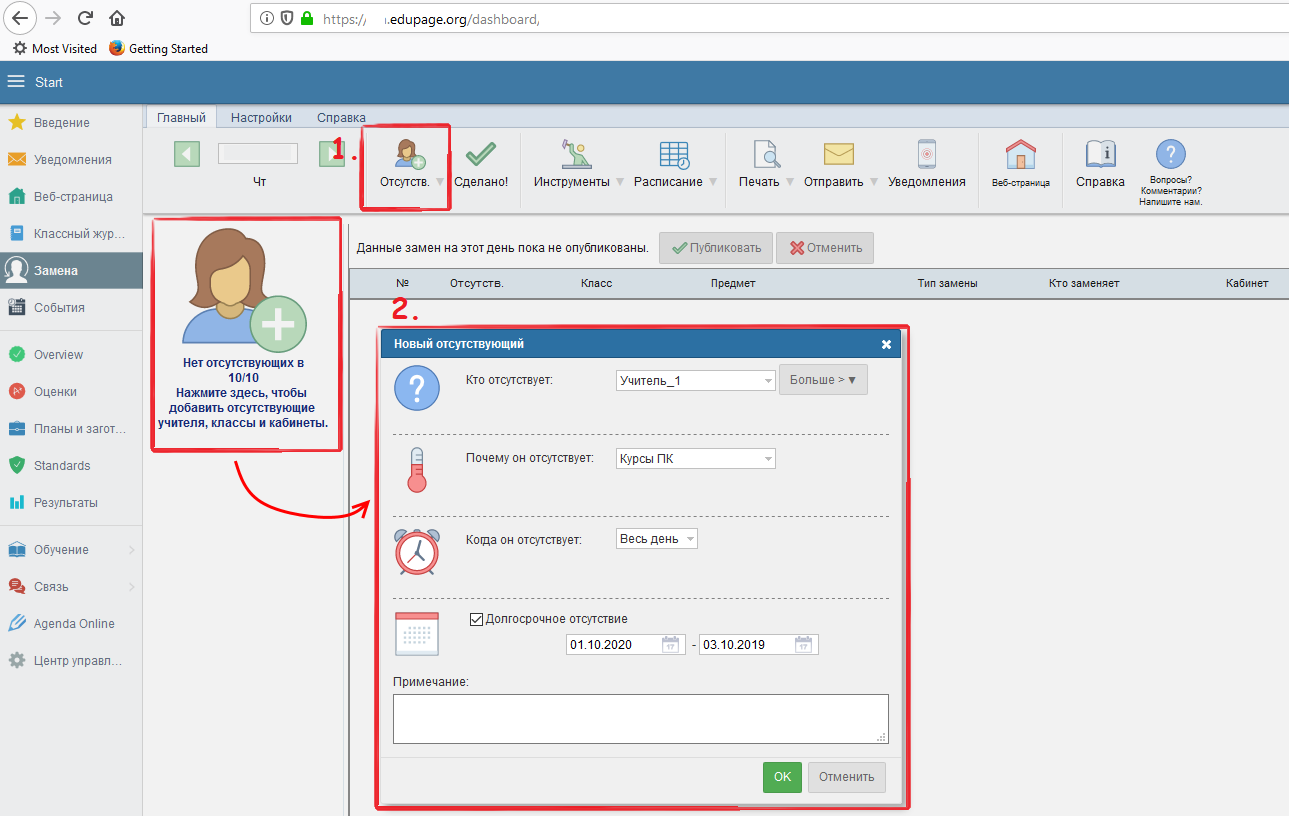Open Кто отсутствует dropdown Учитель_1
The image size is (1289, 816).
tap(696, 380)
